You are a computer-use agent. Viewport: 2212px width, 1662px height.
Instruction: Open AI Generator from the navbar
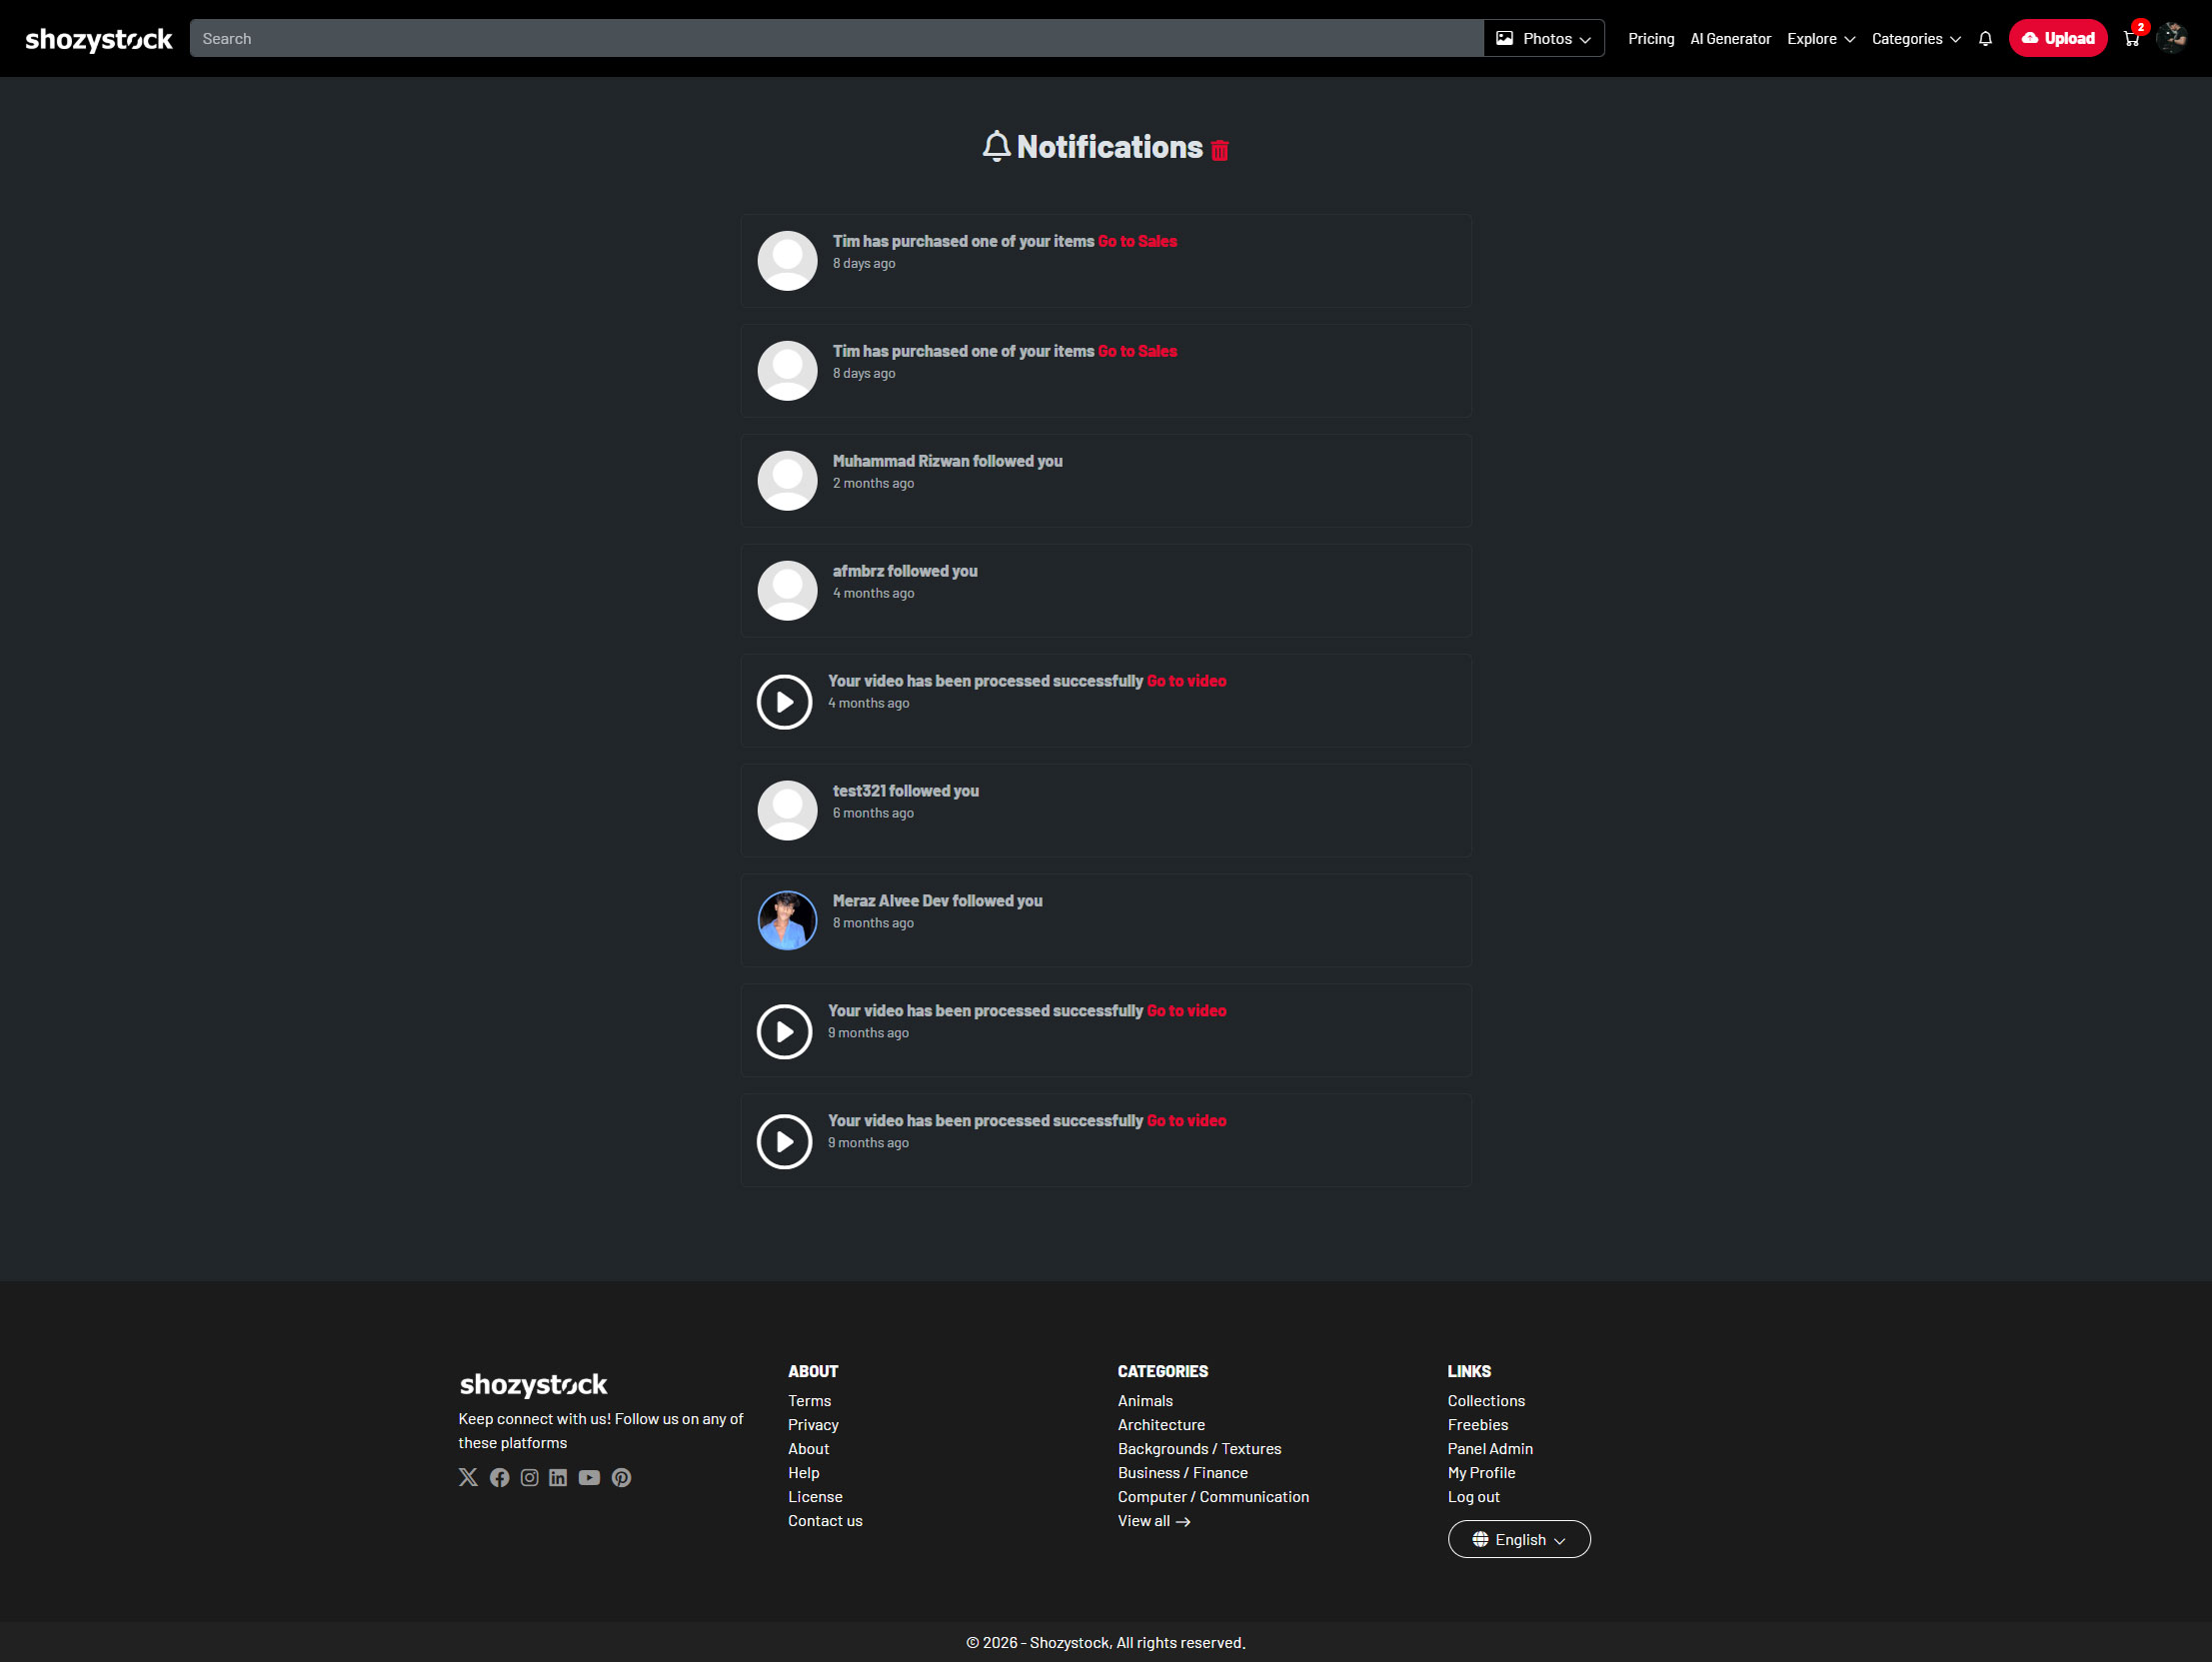(x=1730, y=39)
